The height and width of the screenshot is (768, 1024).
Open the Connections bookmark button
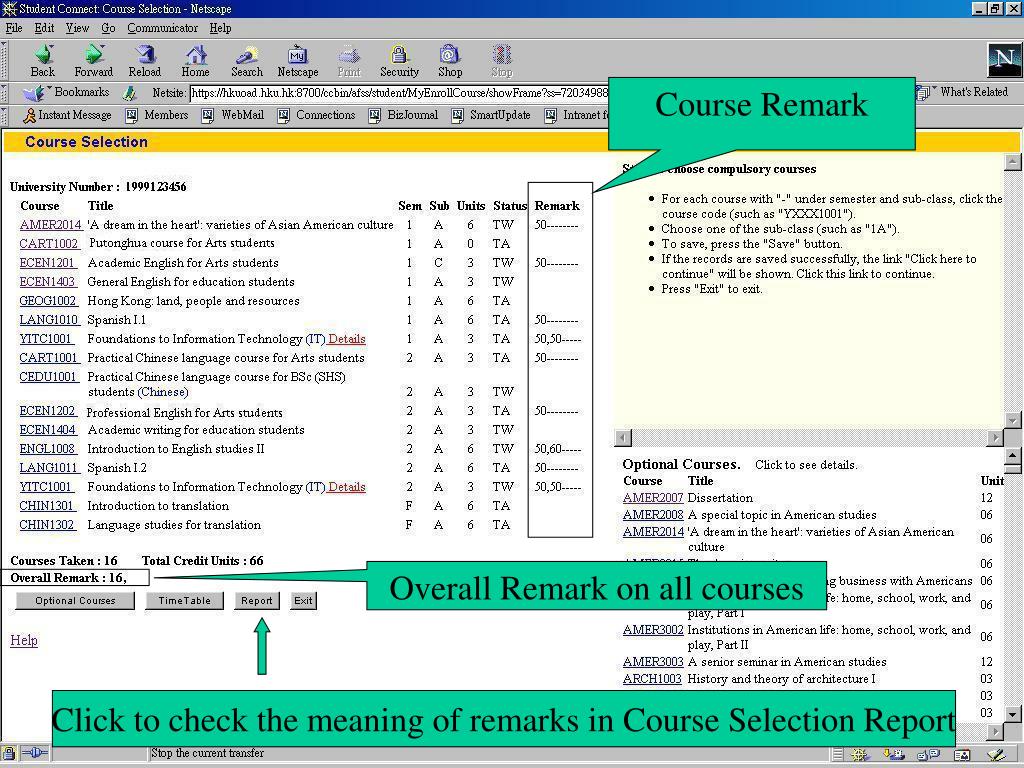(x=316, y=116)
